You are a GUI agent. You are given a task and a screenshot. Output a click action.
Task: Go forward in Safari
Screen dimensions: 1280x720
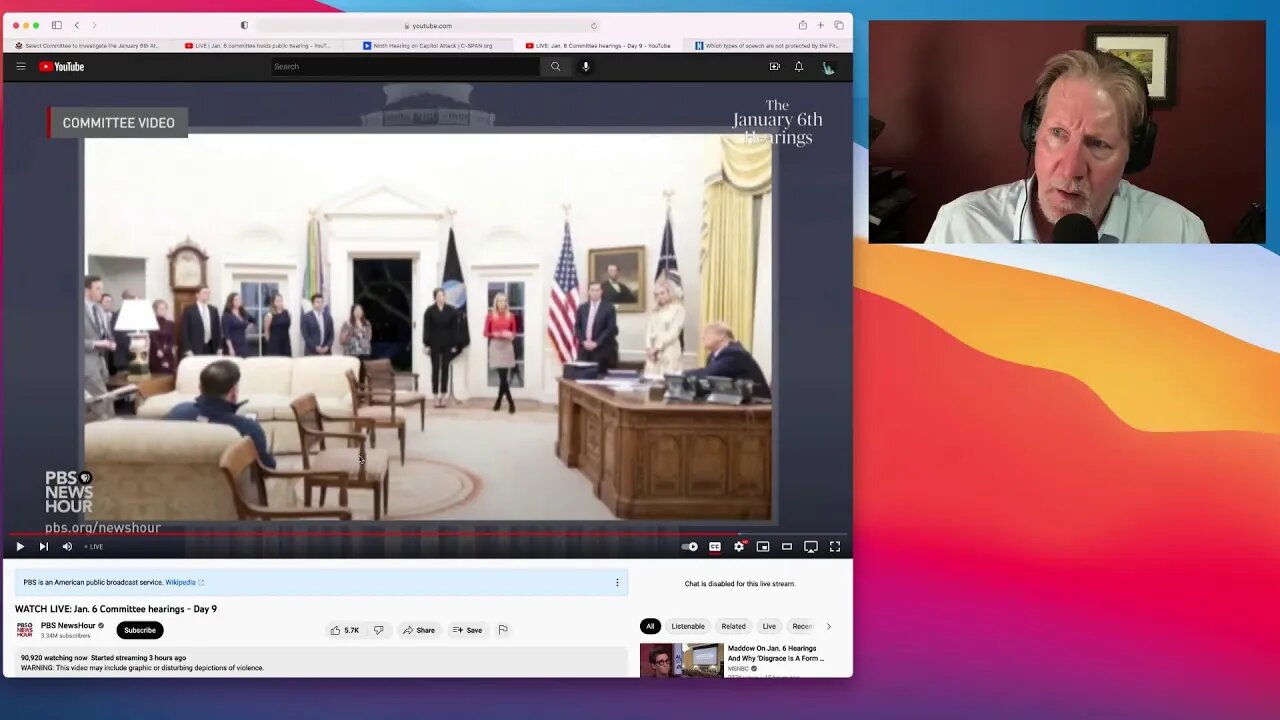tap(94, 25)
